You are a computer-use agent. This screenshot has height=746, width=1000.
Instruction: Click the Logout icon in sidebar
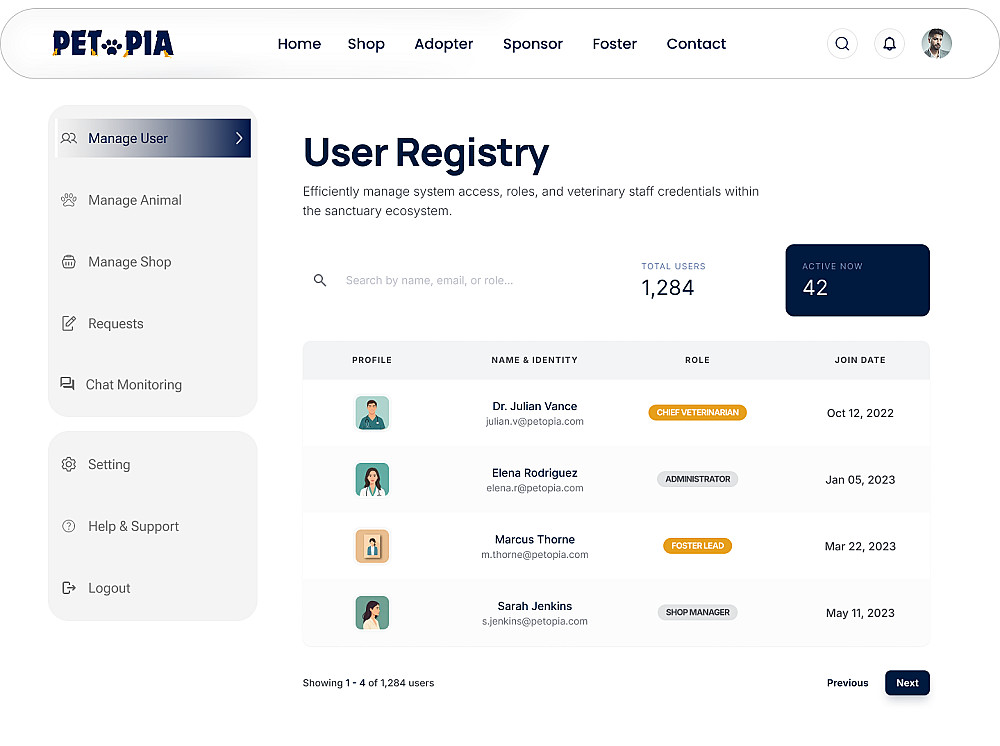[69, 588]
